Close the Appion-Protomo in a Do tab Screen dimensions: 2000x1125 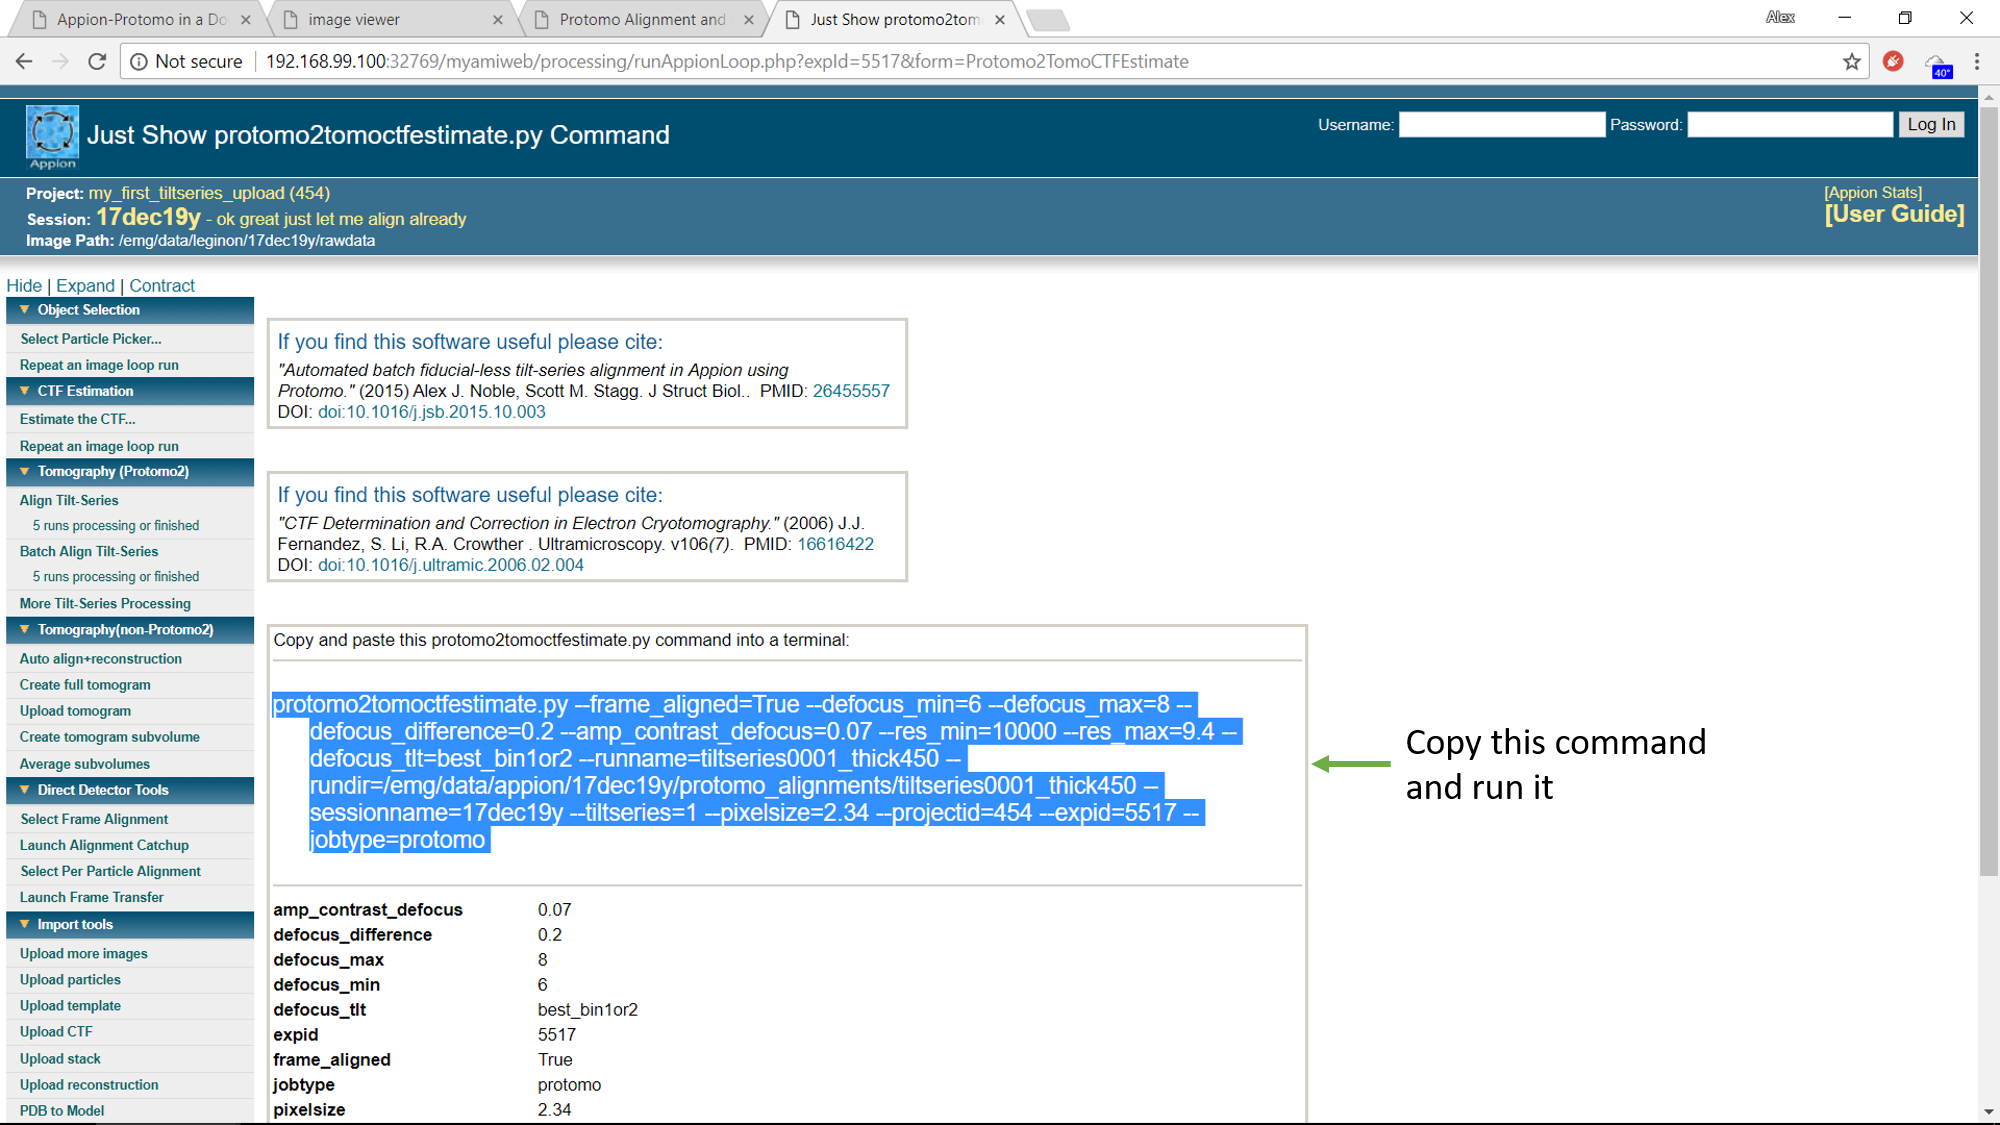(246, 19)
